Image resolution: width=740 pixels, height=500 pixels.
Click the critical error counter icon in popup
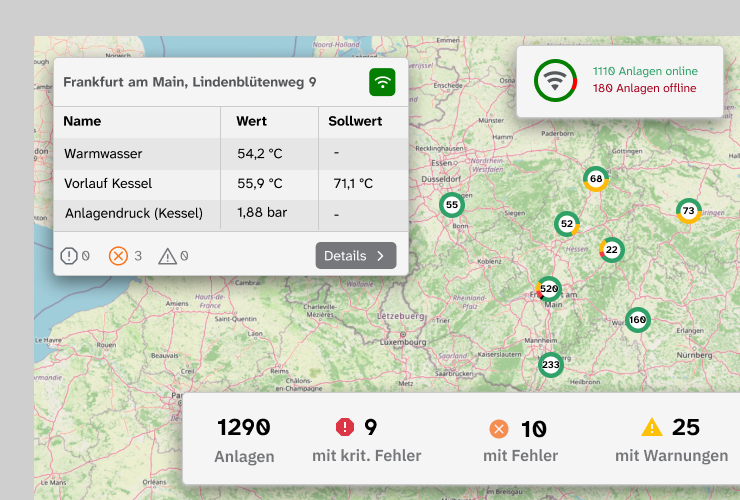69,256
